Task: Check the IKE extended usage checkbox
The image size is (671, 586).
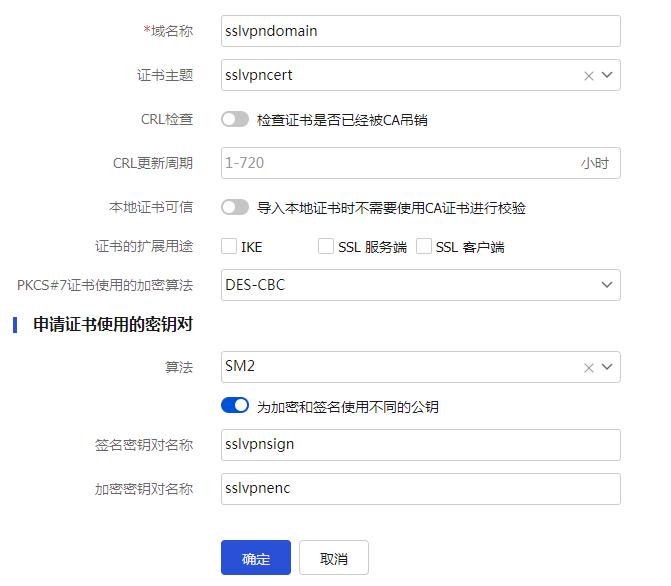Action: [229, 246]
